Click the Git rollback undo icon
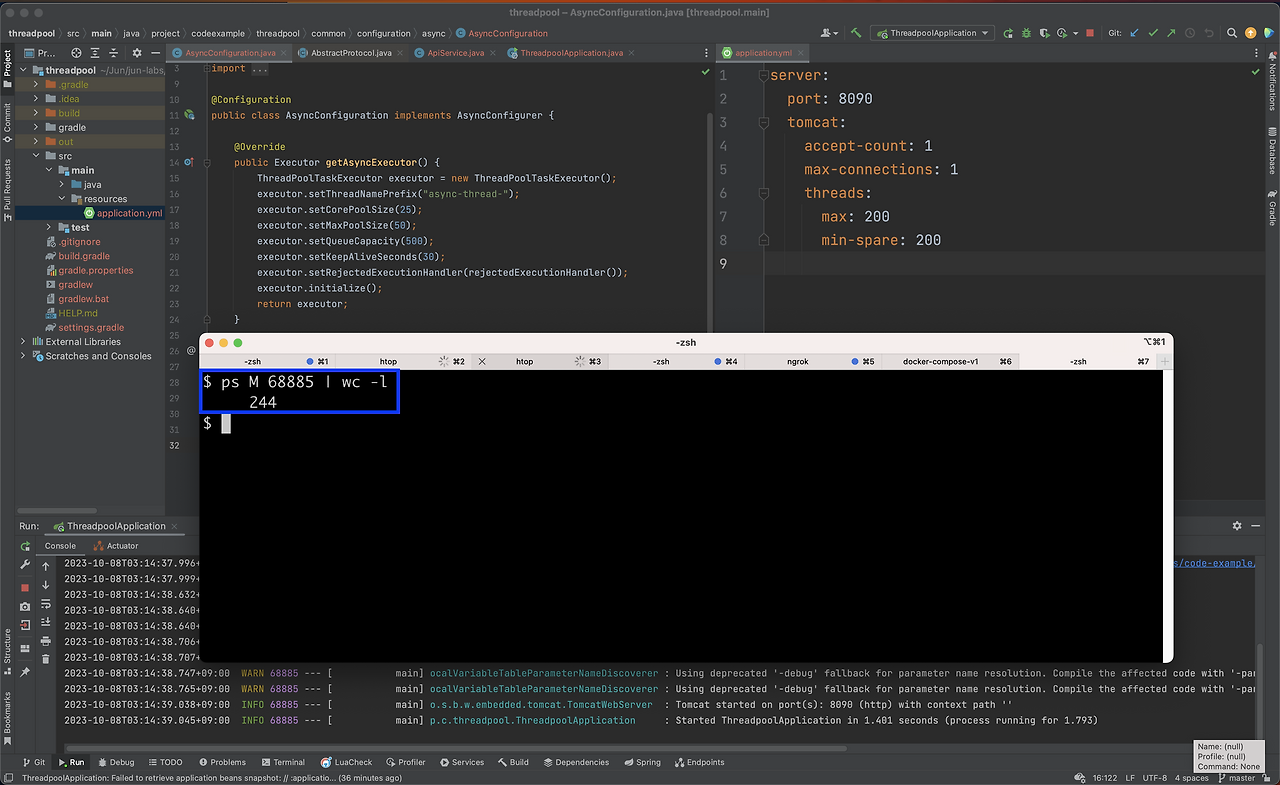The image size is (1280, 785). [1209, 33]
